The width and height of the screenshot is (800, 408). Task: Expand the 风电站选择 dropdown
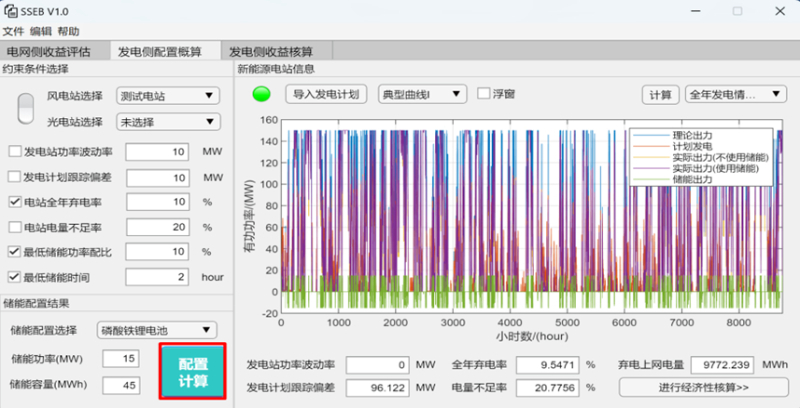[168, 95]
